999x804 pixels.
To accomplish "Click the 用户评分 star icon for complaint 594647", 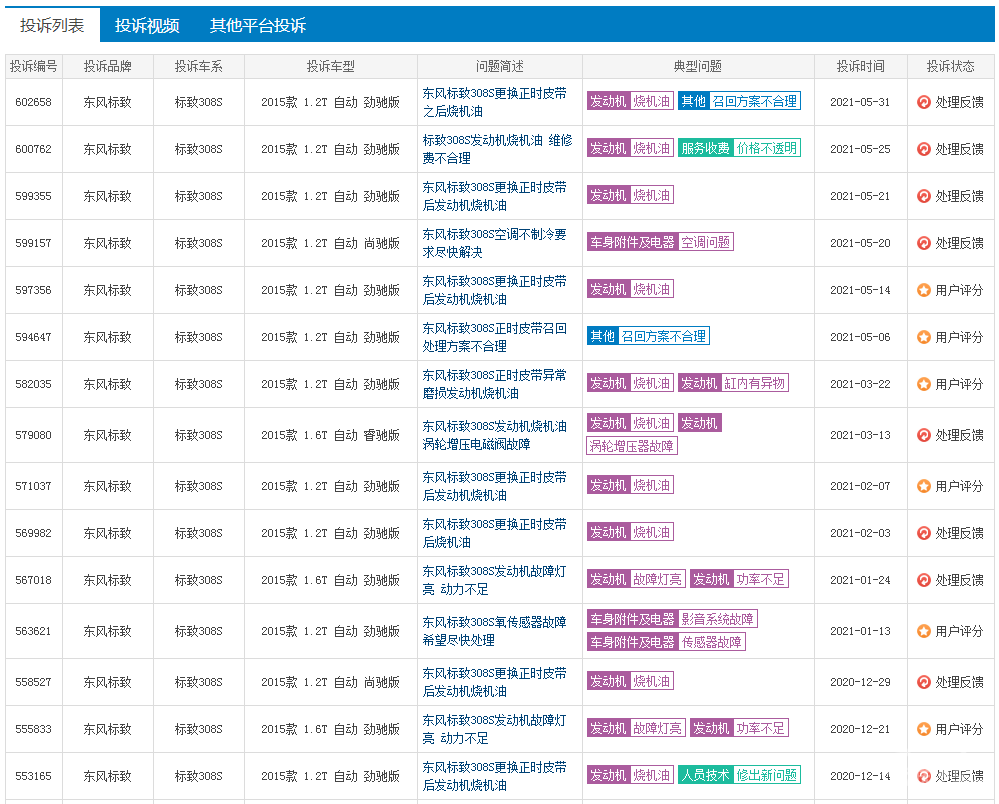I will 924,337.
